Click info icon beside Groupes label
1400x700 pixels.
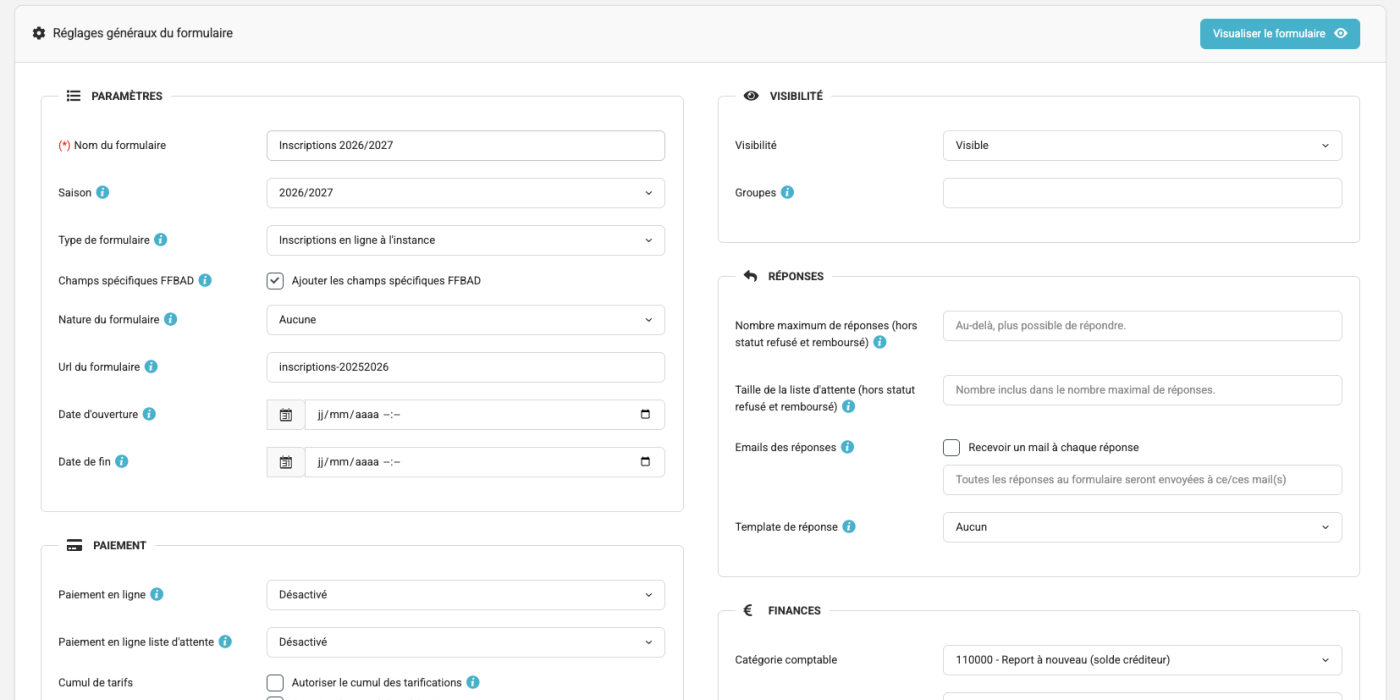click(787, 192)
